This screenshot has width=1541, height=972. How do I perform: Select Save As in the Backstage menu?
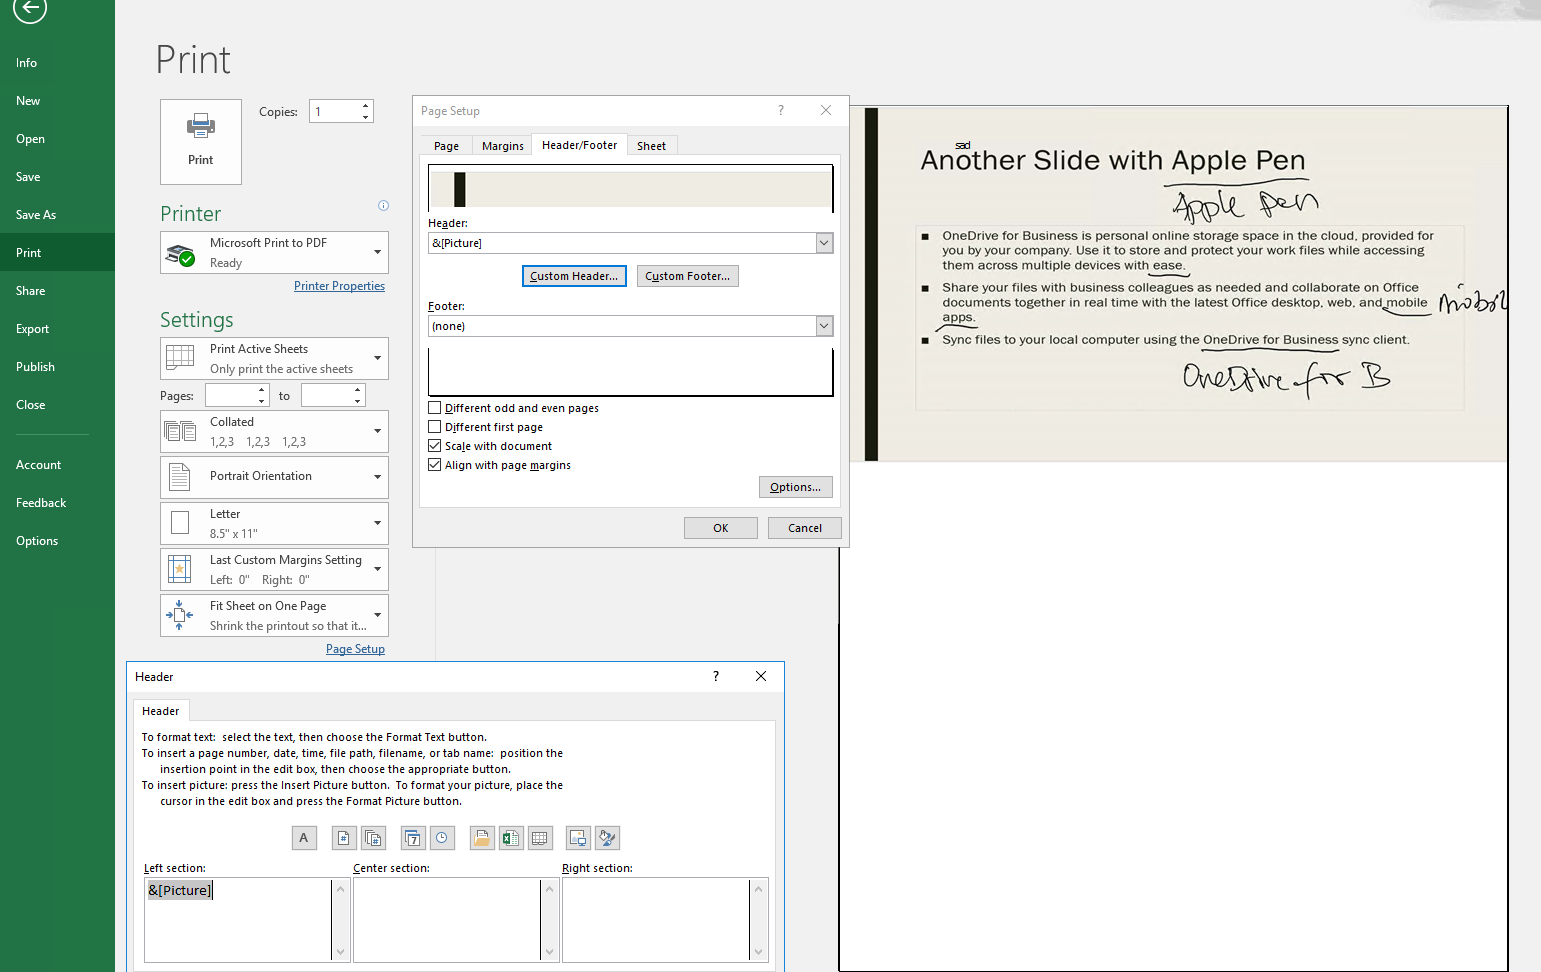pyautogui.click(x=57, y=215)
